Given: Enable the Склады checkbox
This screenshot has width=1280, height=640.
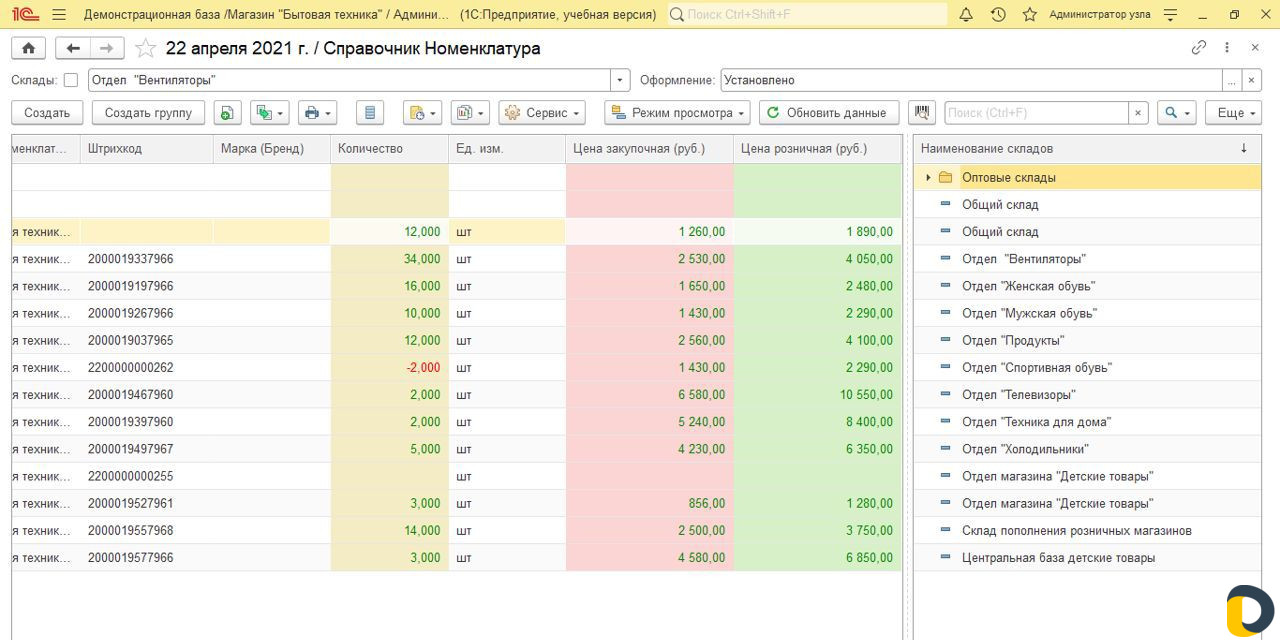Looking at the screenshot, I should click(x=68, y=79).
